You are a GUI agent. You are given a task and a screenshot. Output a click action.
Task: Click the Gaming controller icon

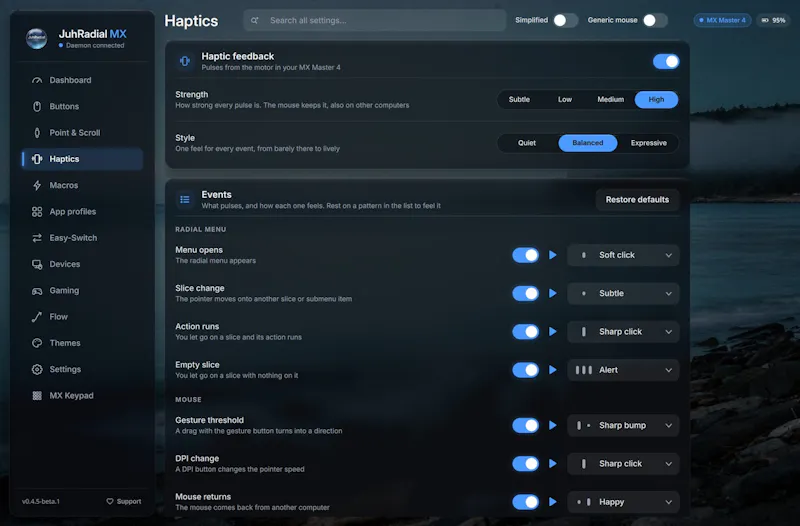coord(37,291)
